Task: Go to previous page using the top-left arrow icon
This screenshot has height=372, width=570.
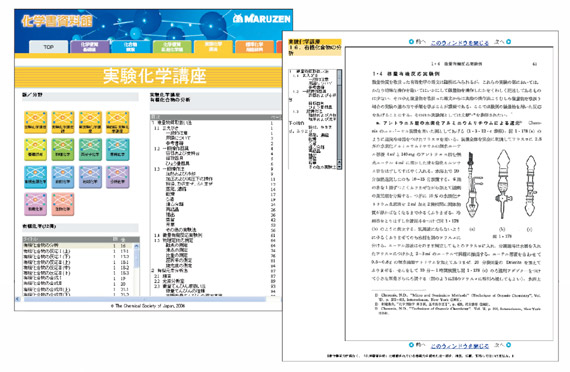Action: click(x=411, y=42)
